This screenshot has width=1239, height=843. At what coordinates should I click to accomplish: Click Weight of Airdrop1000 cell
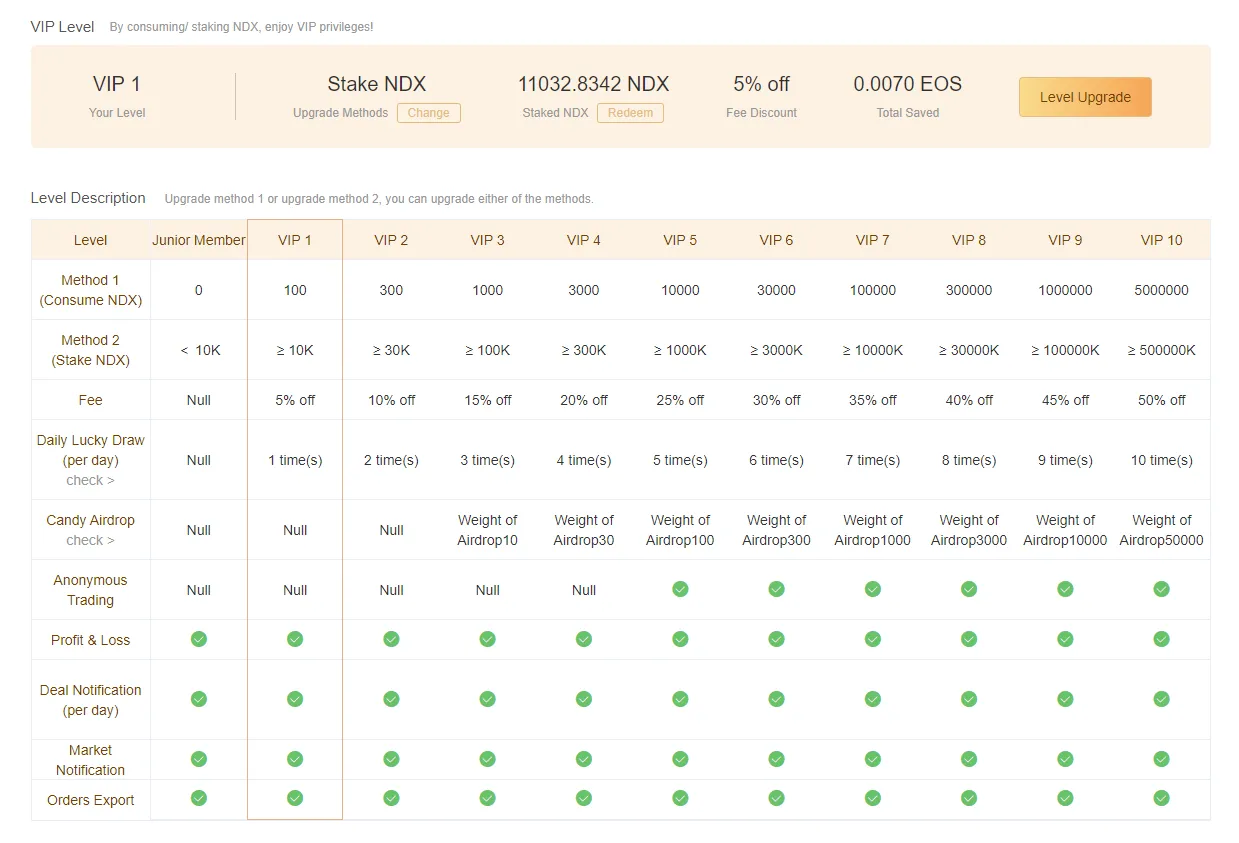(x=873, y=530)
